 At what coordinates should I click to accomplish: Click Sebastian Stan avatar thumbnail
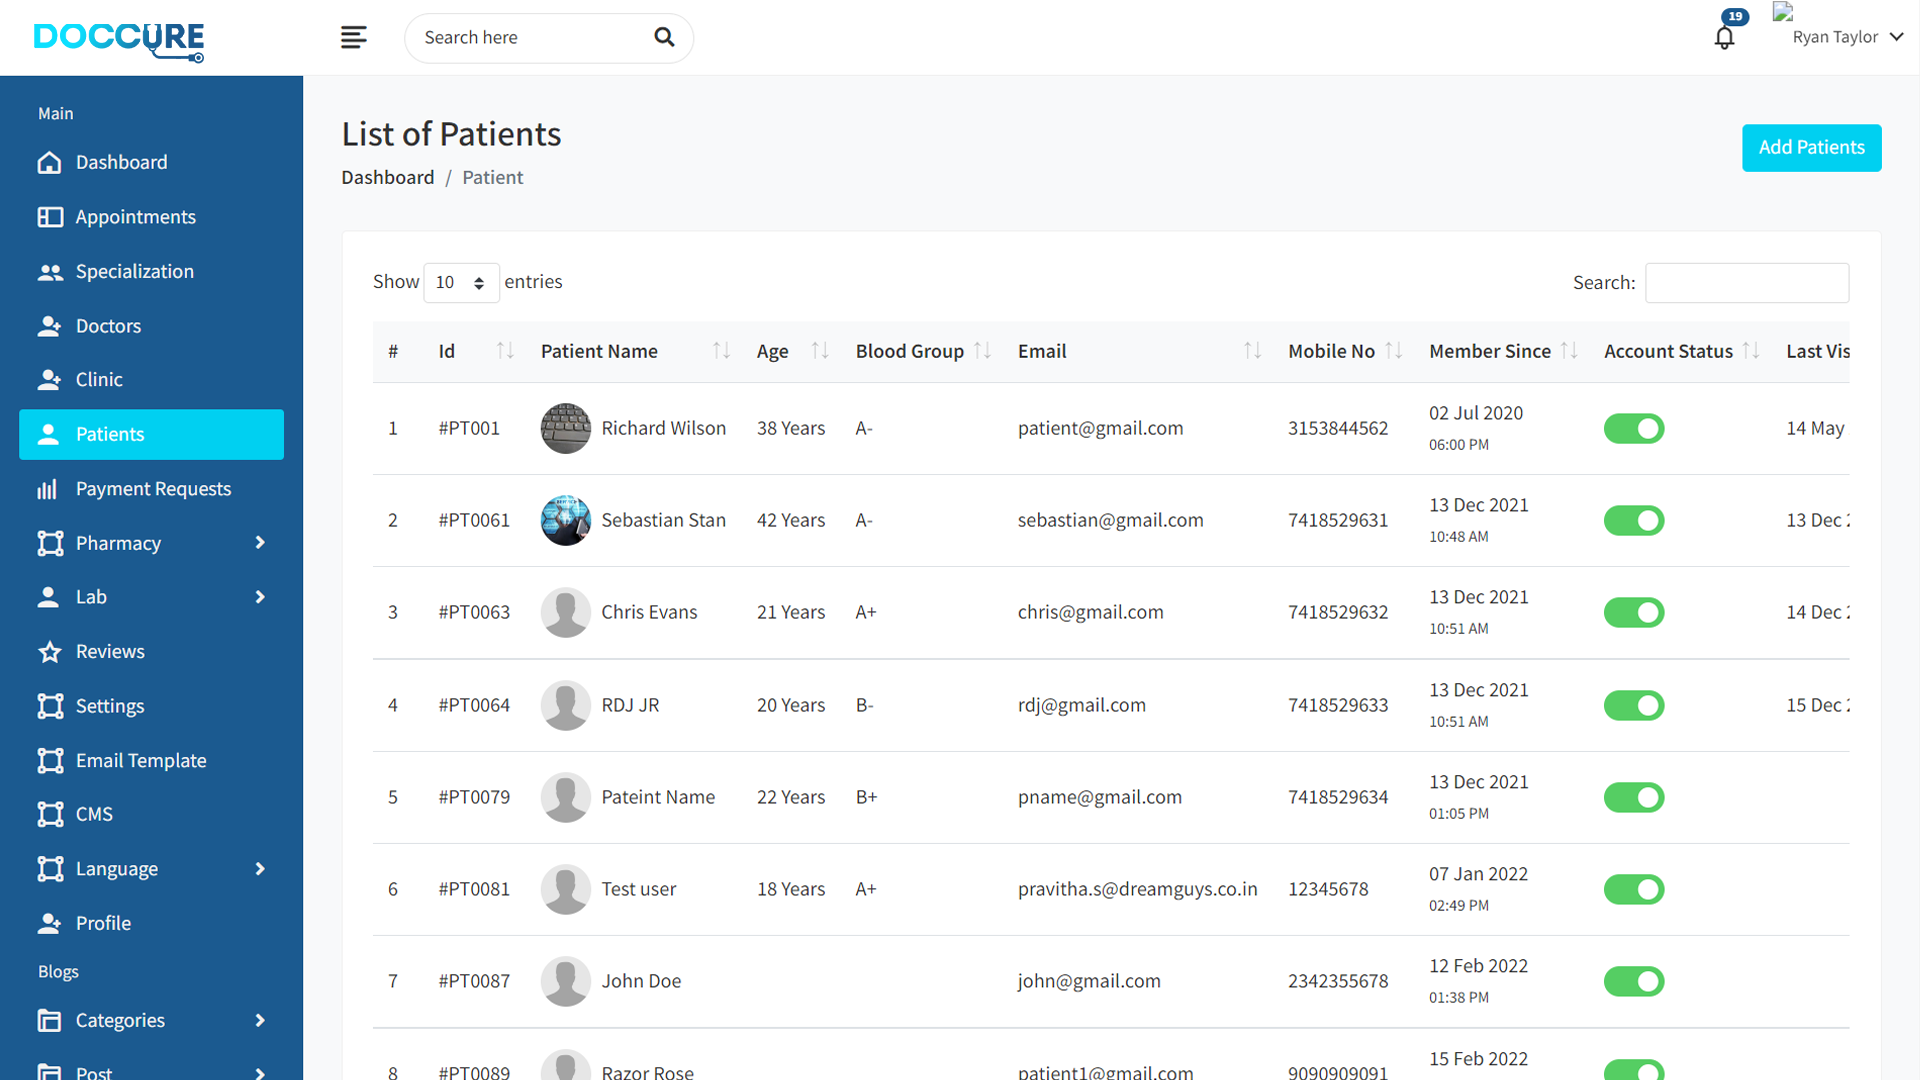click(565, 520)
